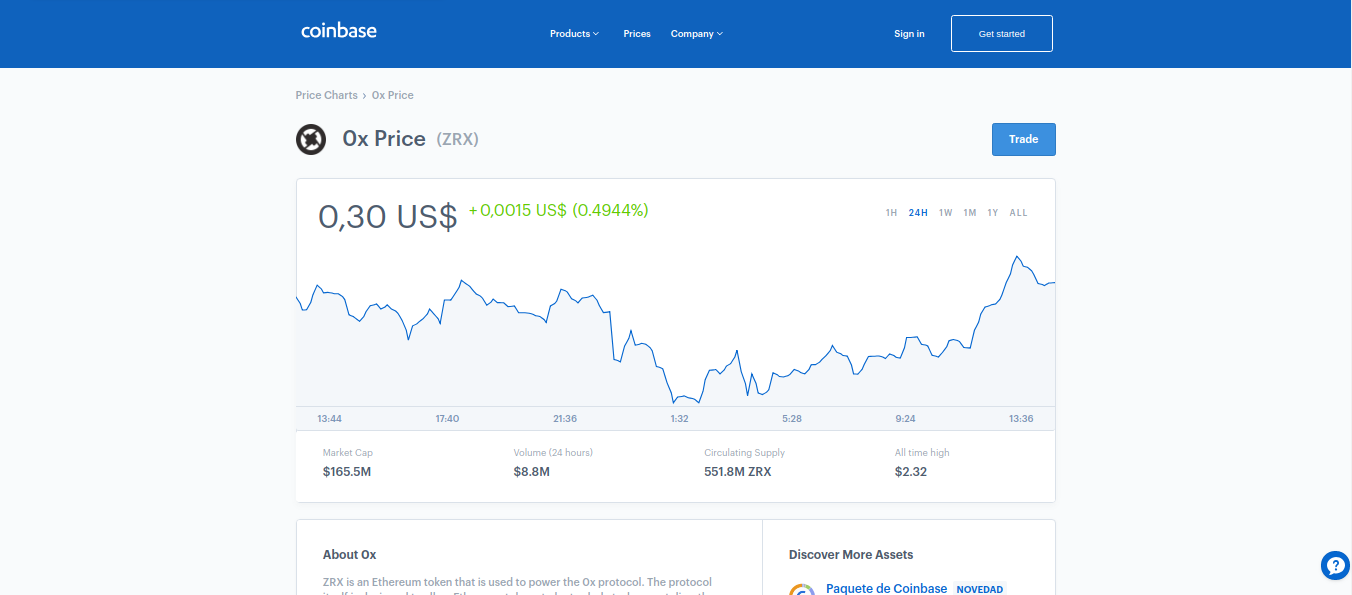Click the NOVEDAD badge
Image resolution: width=1352 pixels, height=595 pixels.
(x=980, y=589)
